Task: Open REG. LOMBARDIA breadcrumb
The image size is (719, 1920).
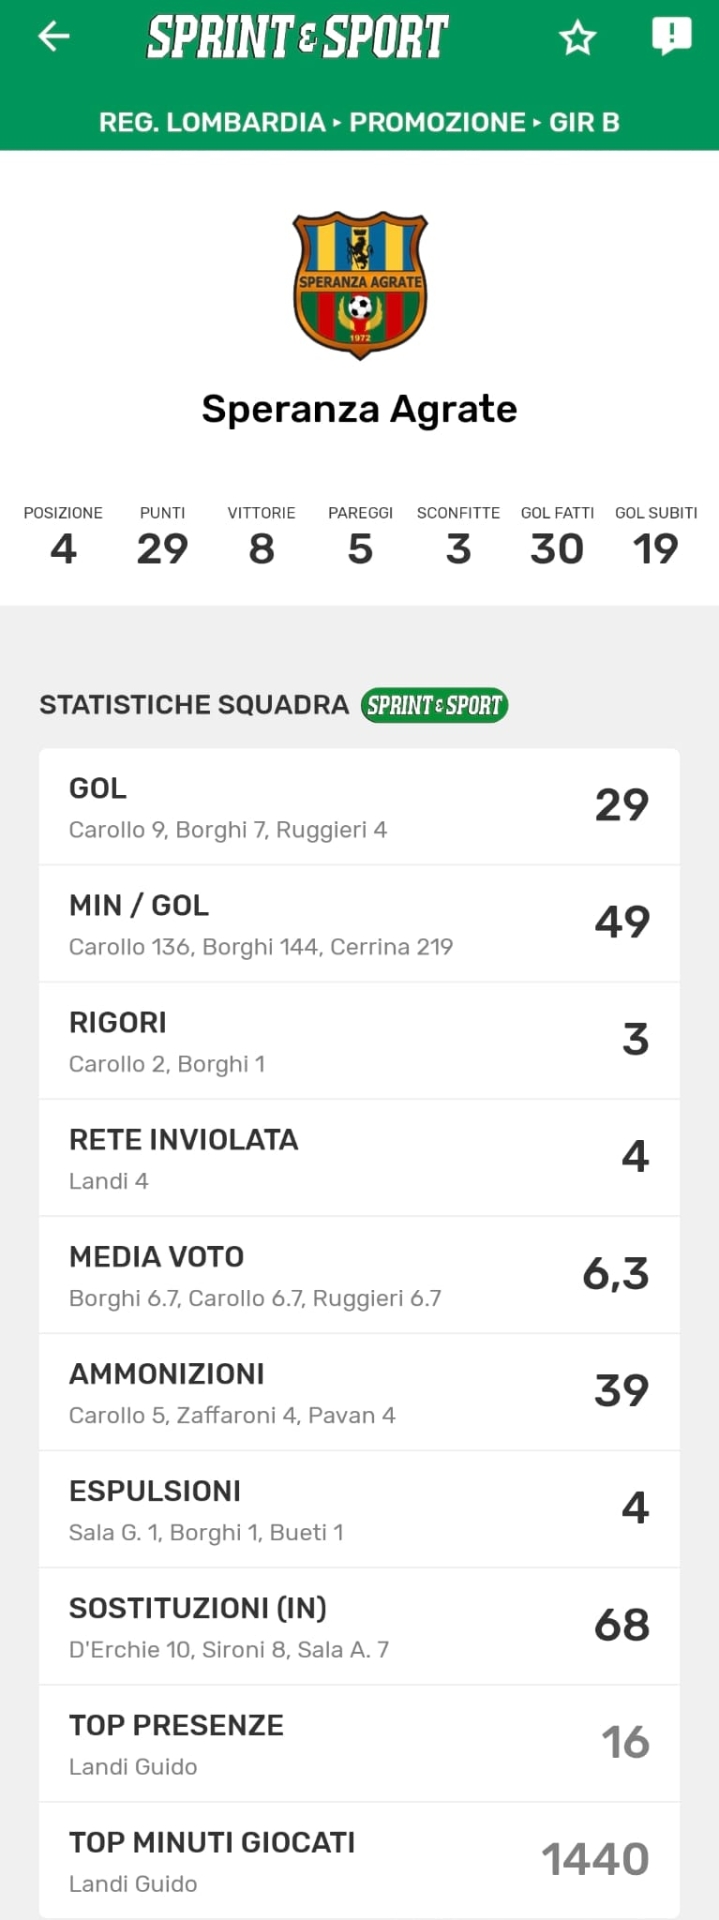Action: [212, 122]
